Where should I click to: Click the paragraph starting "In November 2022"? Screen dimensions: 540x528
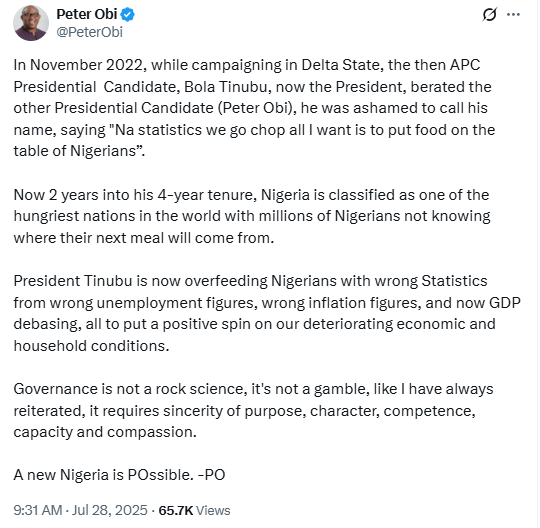click(254, 108)
